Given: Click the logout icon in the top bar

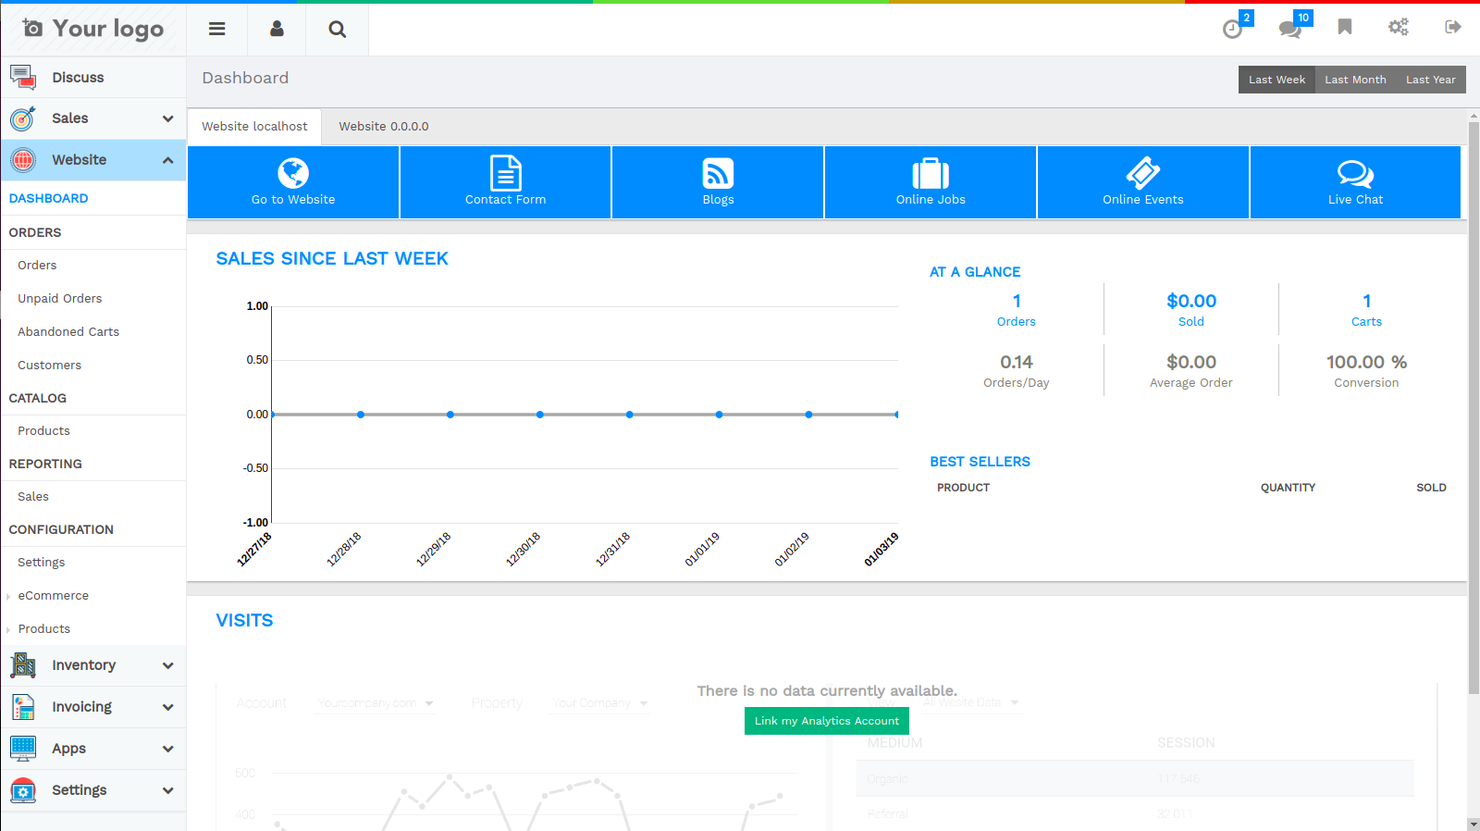Looking at the screenshot, I should [1453, 27].
